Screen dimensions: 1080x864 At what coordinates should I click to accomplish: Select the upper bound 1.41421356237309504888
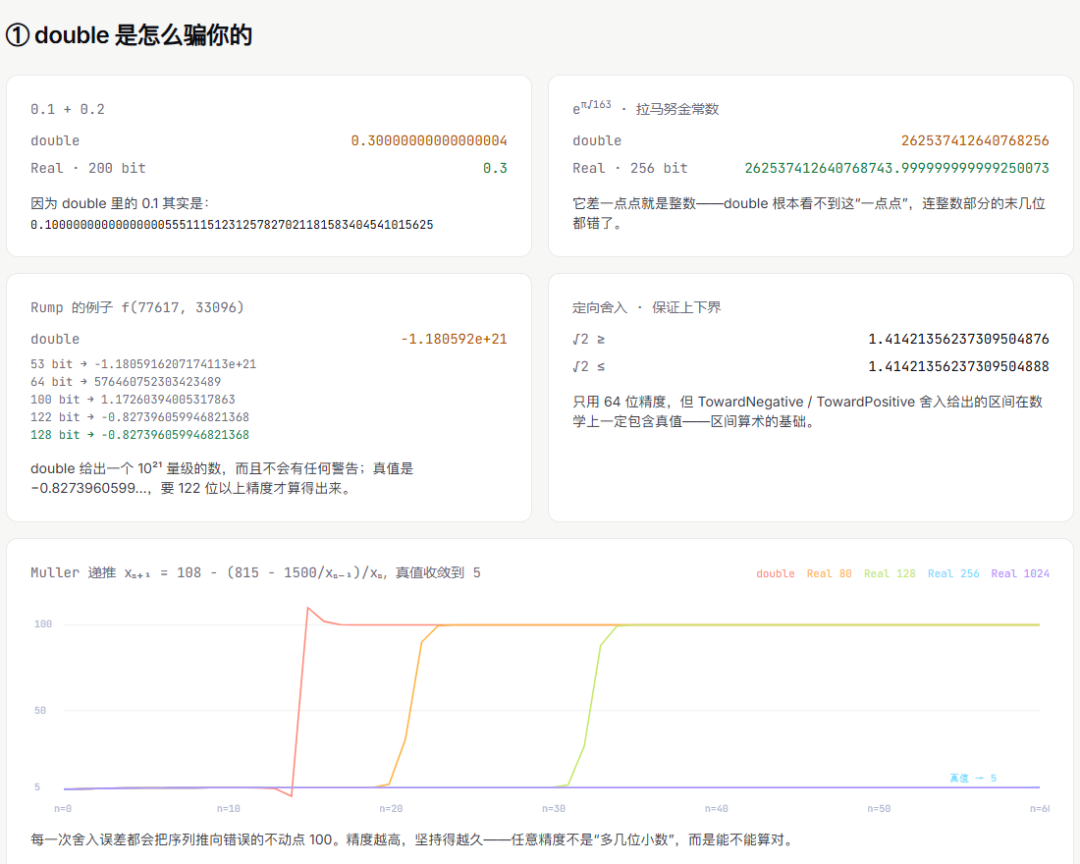(x=958, y=367)
